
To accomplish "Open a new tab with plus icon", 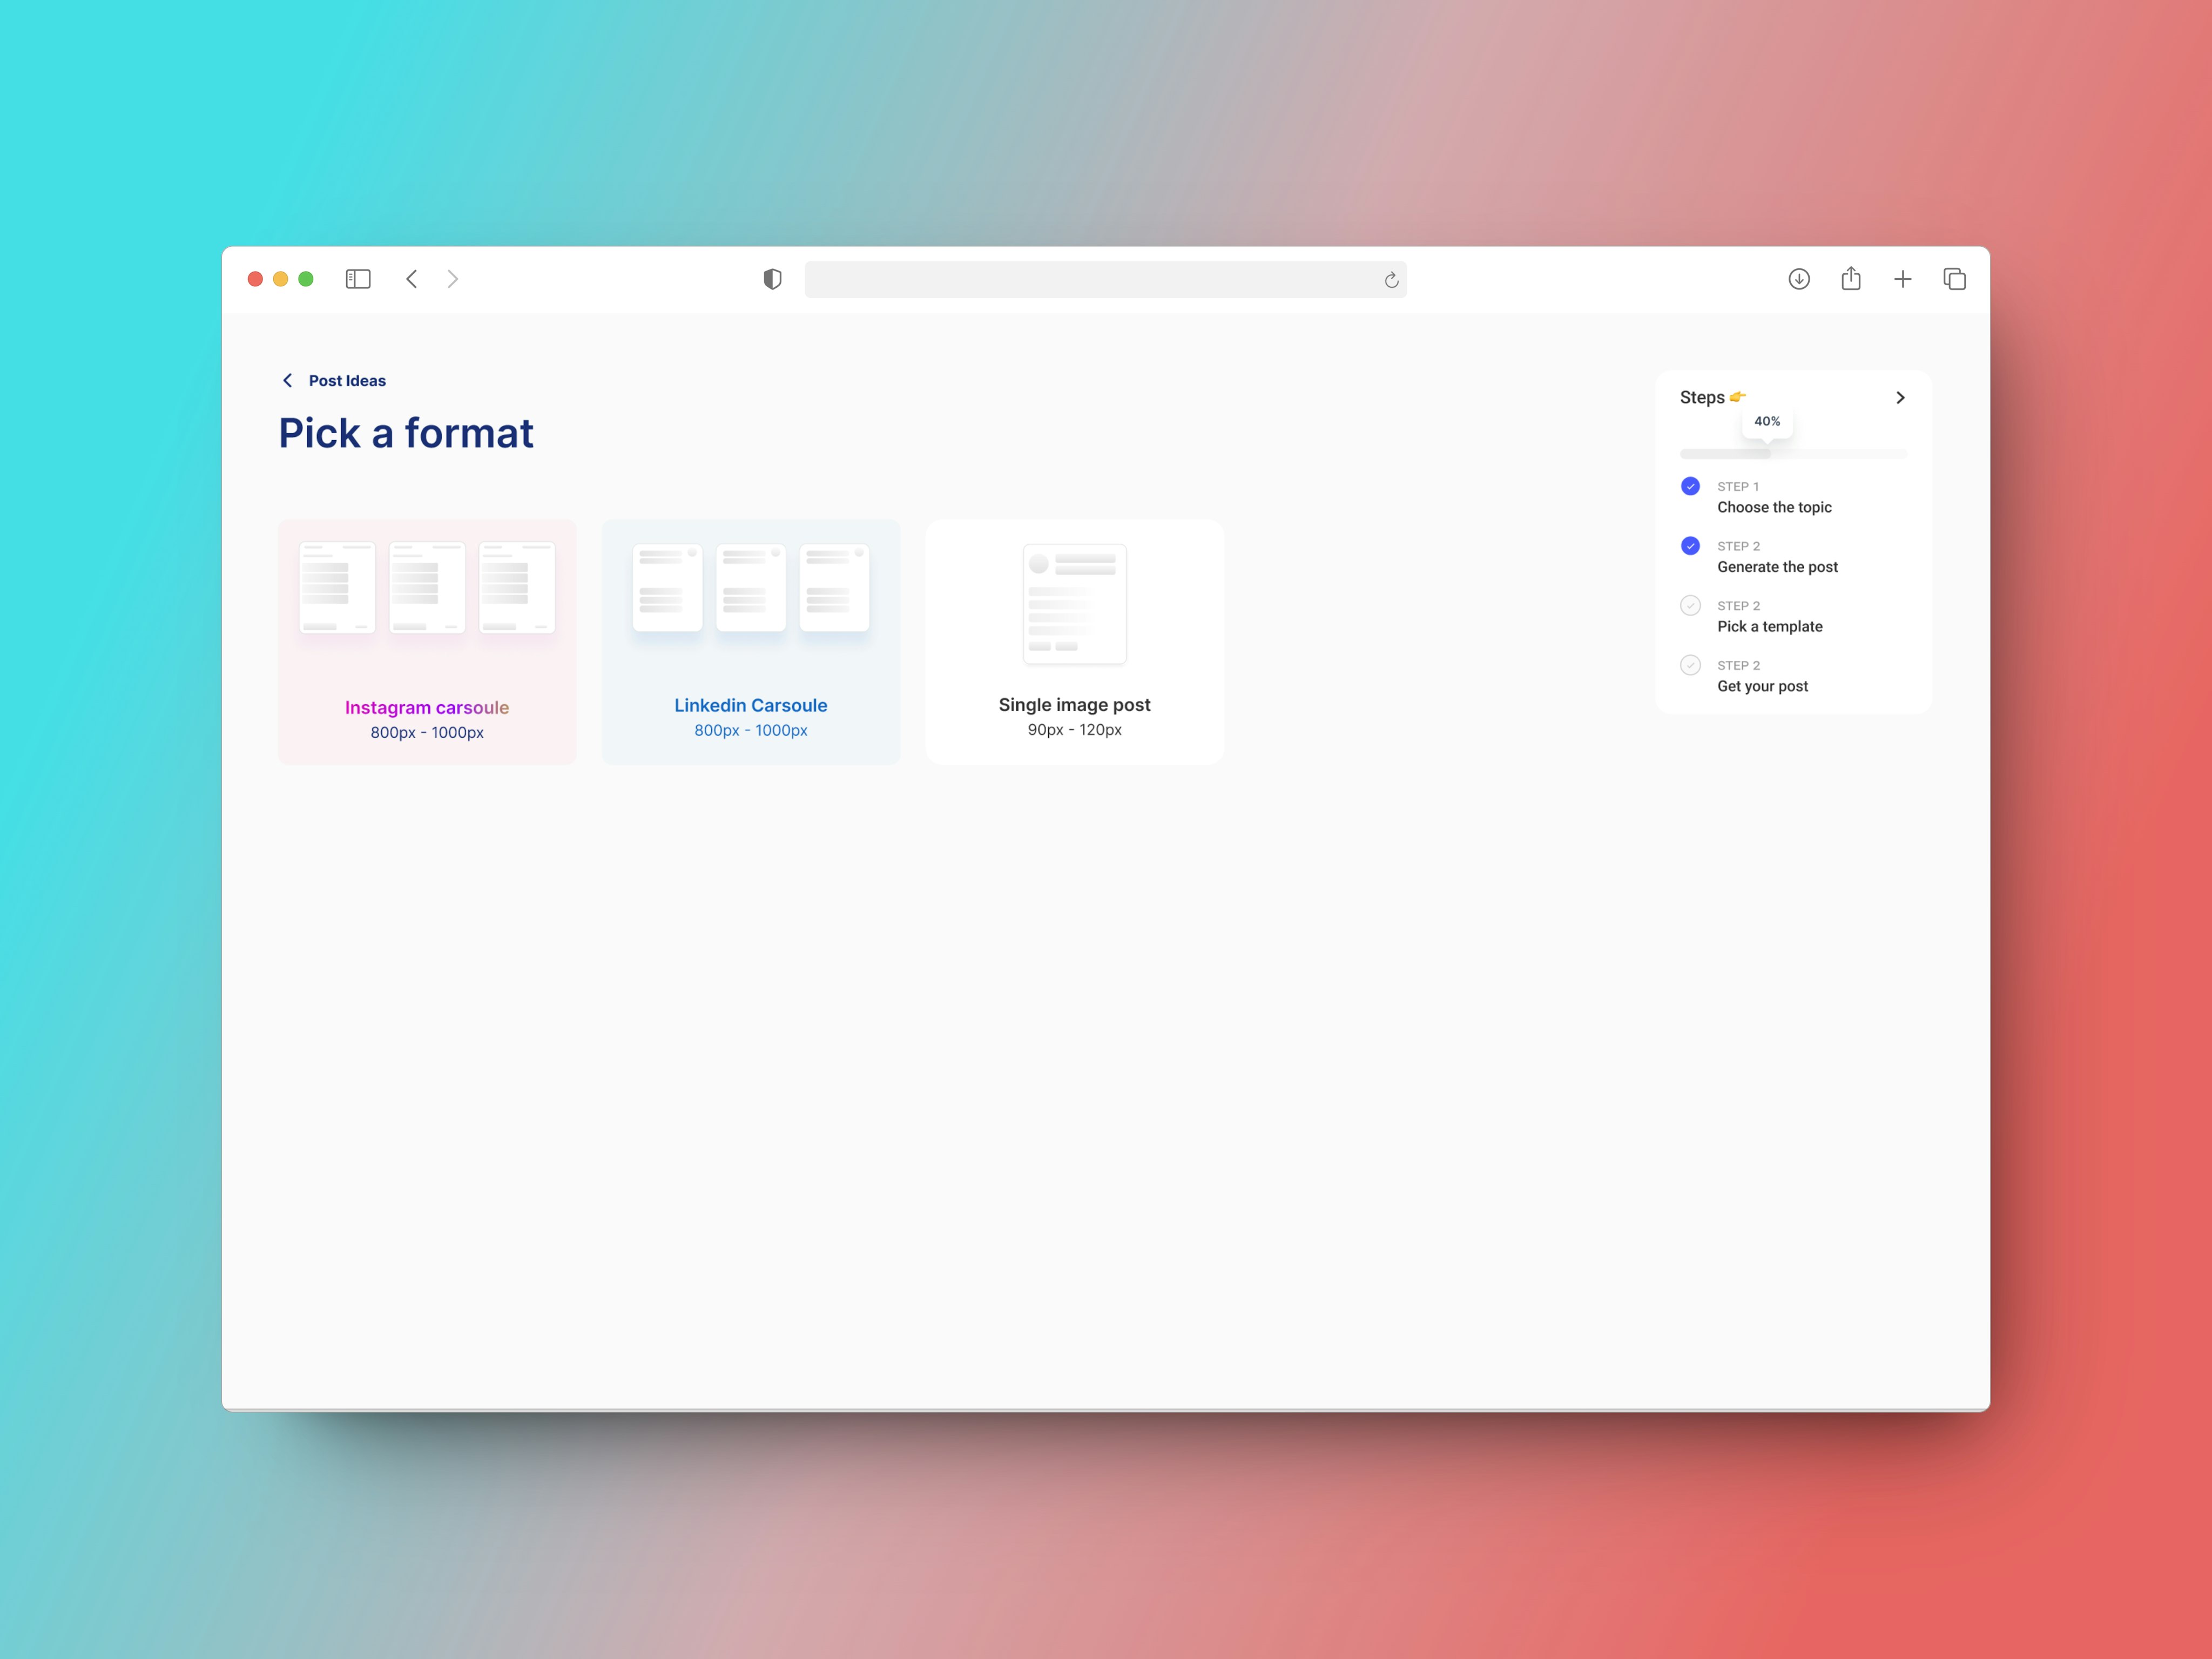I will click(1903, 279).
